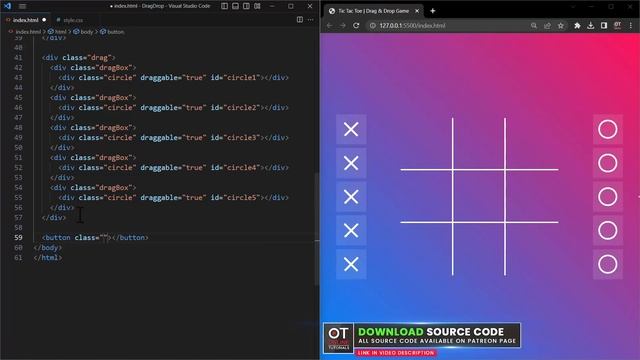Open a new browser tab
This screenshot has width=640, height=360.
(433, 11)
